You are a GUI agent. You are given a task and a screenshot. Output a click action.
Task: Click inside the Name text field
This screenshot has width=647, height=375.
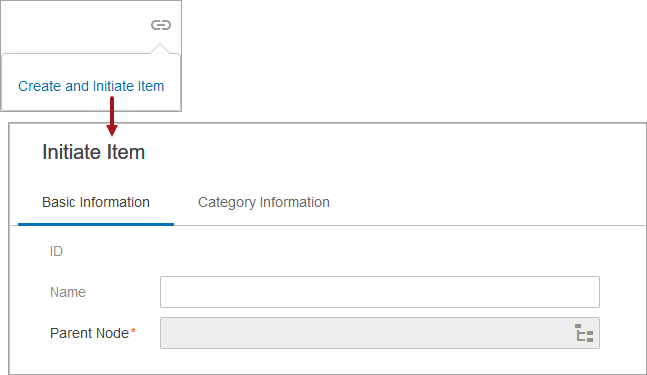(380, 292)
